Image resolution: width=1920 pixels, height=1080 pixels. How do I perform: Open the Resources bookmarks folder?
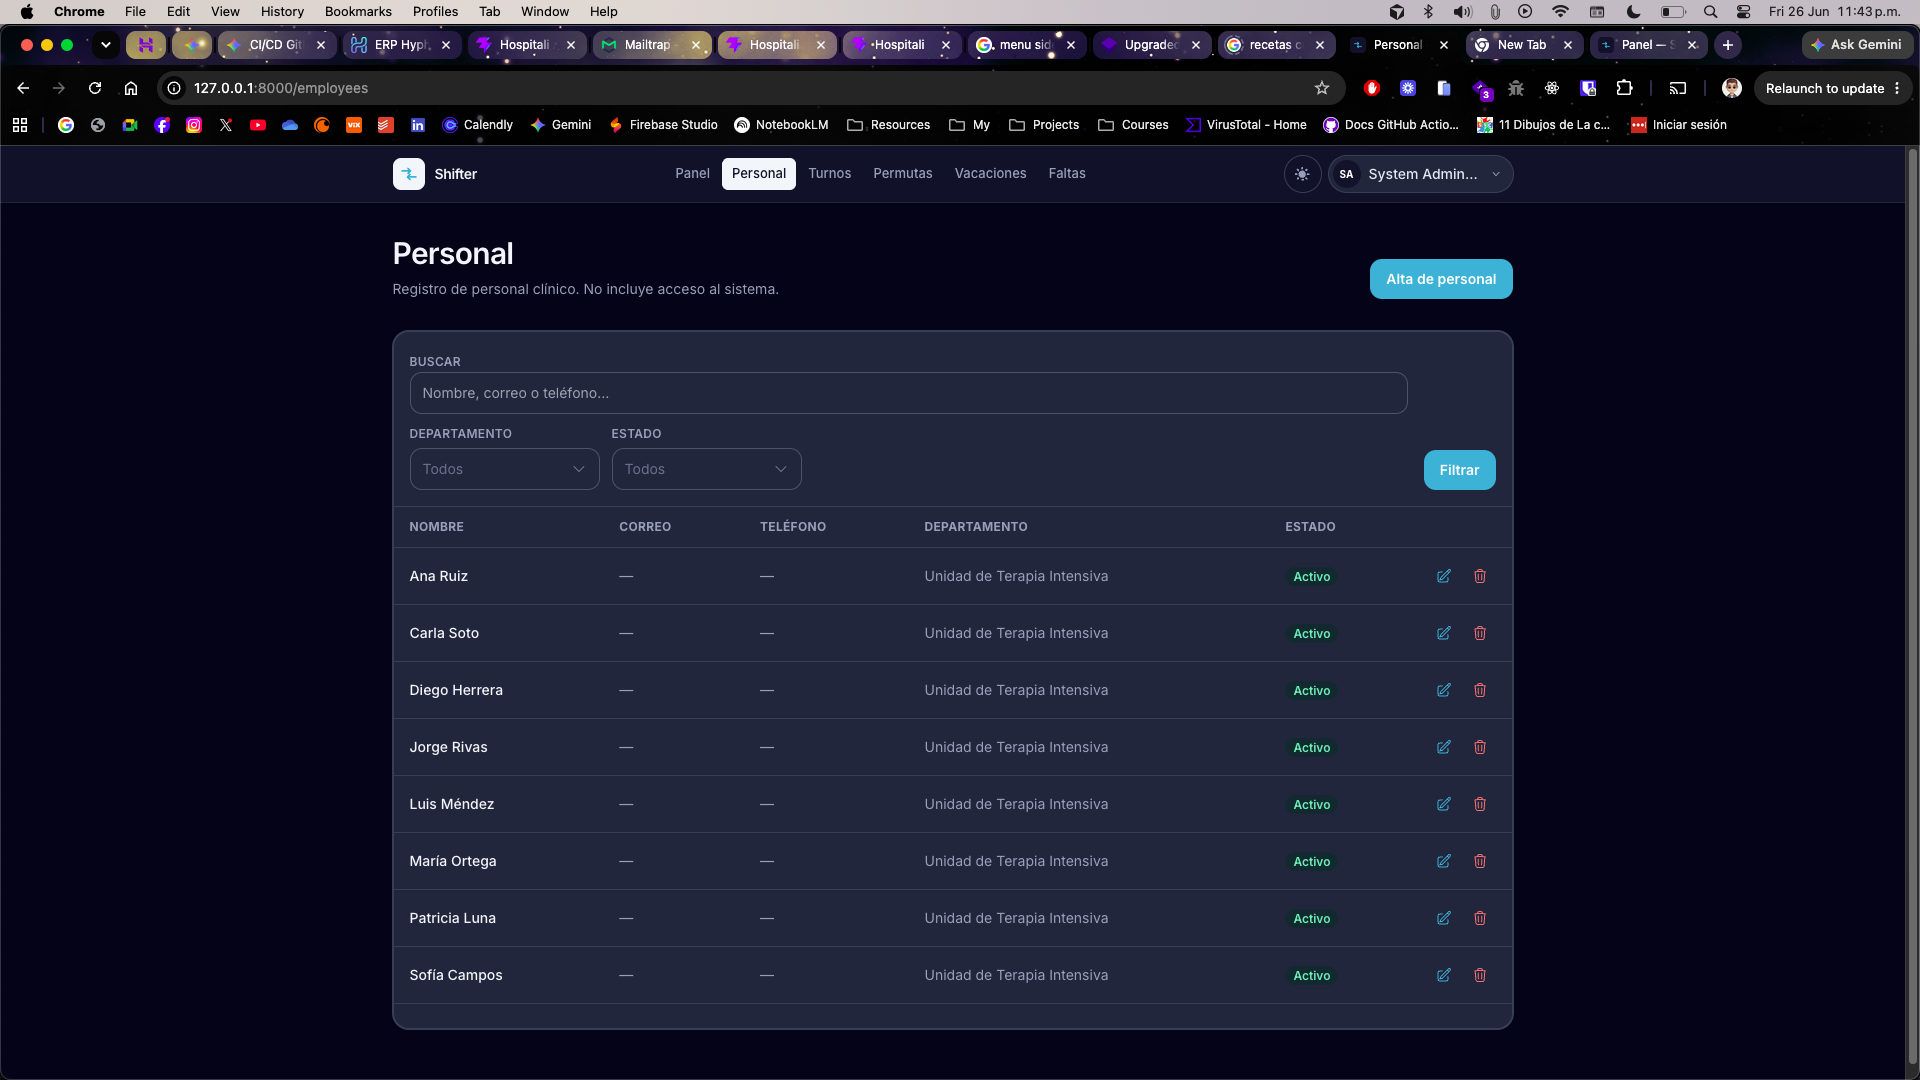[888, 125]
